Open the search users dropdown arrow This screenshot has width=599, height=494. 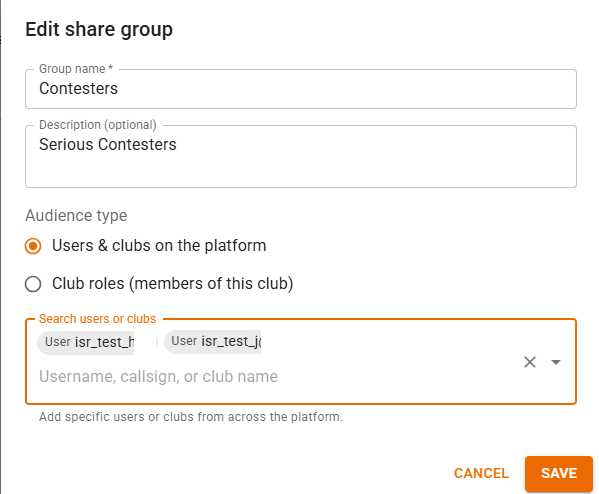(556, 362)
